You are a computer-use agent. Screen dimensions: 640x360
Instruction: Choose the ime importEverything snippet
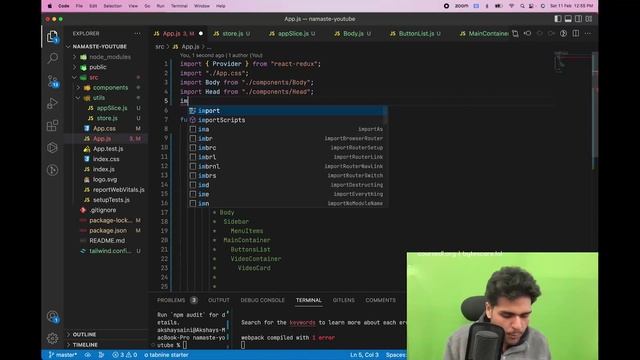pos(287,194)
